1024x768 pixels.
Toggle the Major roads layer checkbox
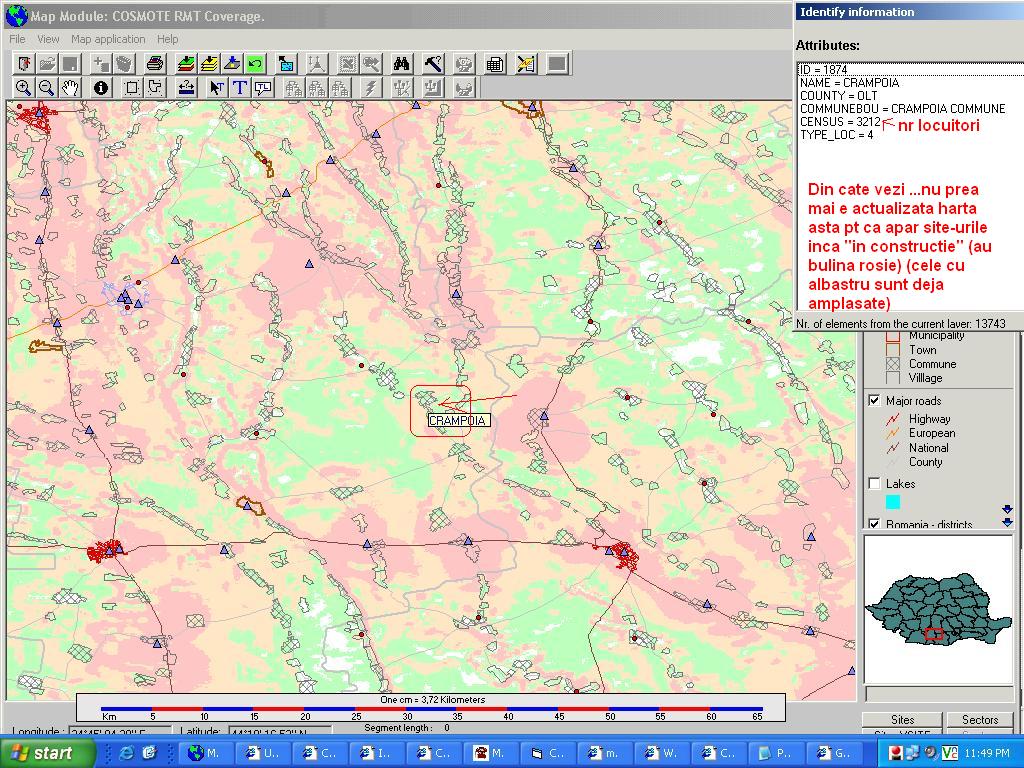874,400
